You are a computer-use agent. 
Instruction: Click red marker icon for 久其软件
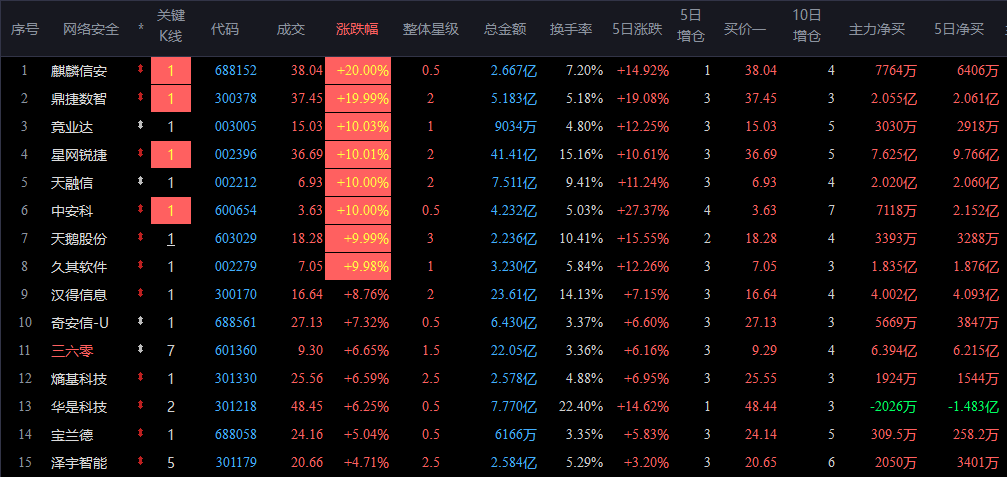click(x=141, y=266)
